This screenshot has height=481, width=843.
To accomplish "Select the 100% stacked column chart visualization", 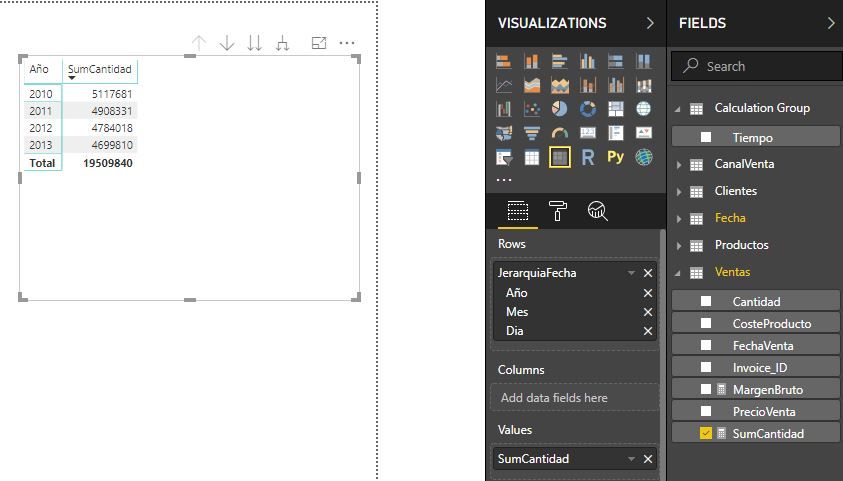I will click(644, 62).
